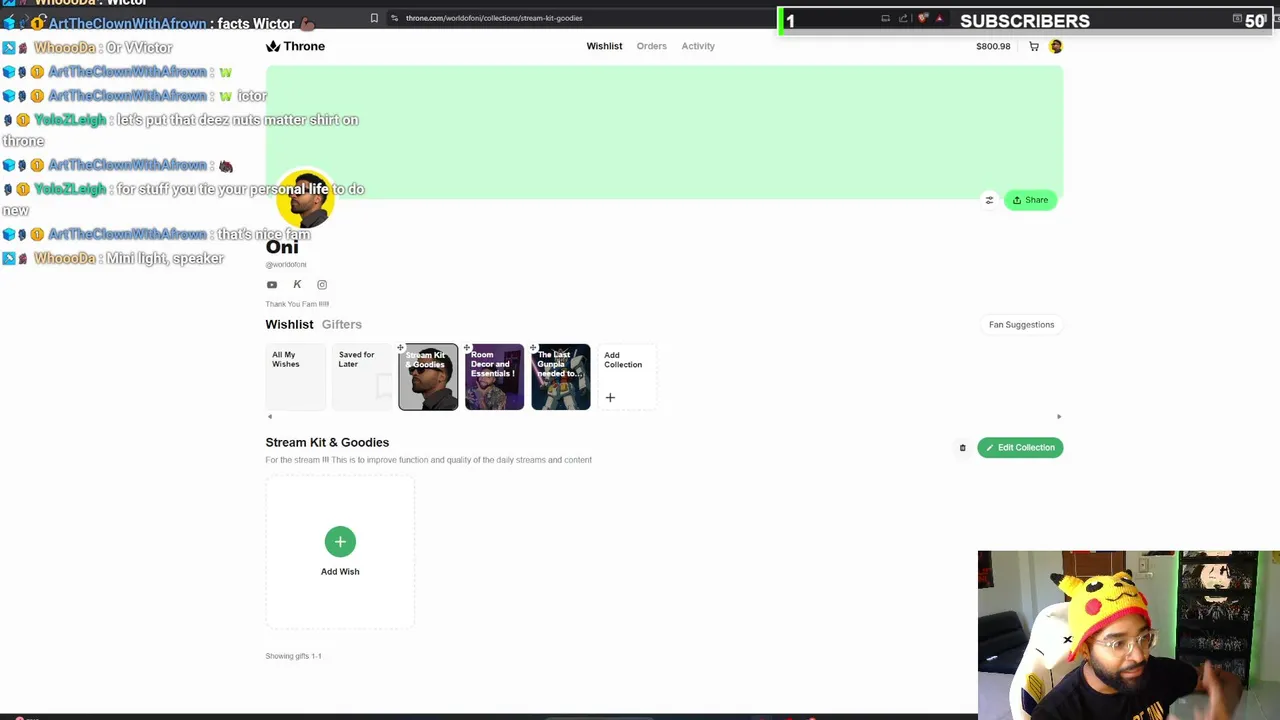The height and width of the screenshot is (720, 1280).
Task: Click the 'Thank You Fam' bio text
Action: [x=297, y=304]
